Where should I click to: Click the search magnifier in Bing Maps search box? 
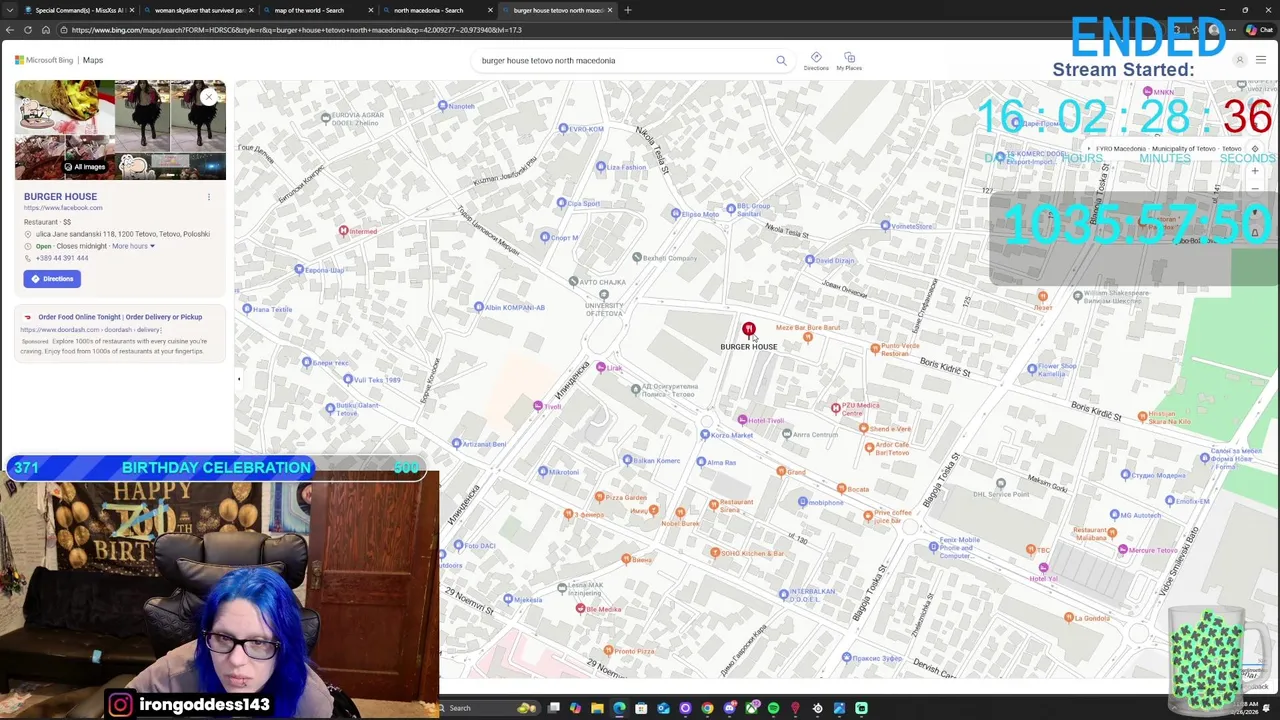[781, 60]
